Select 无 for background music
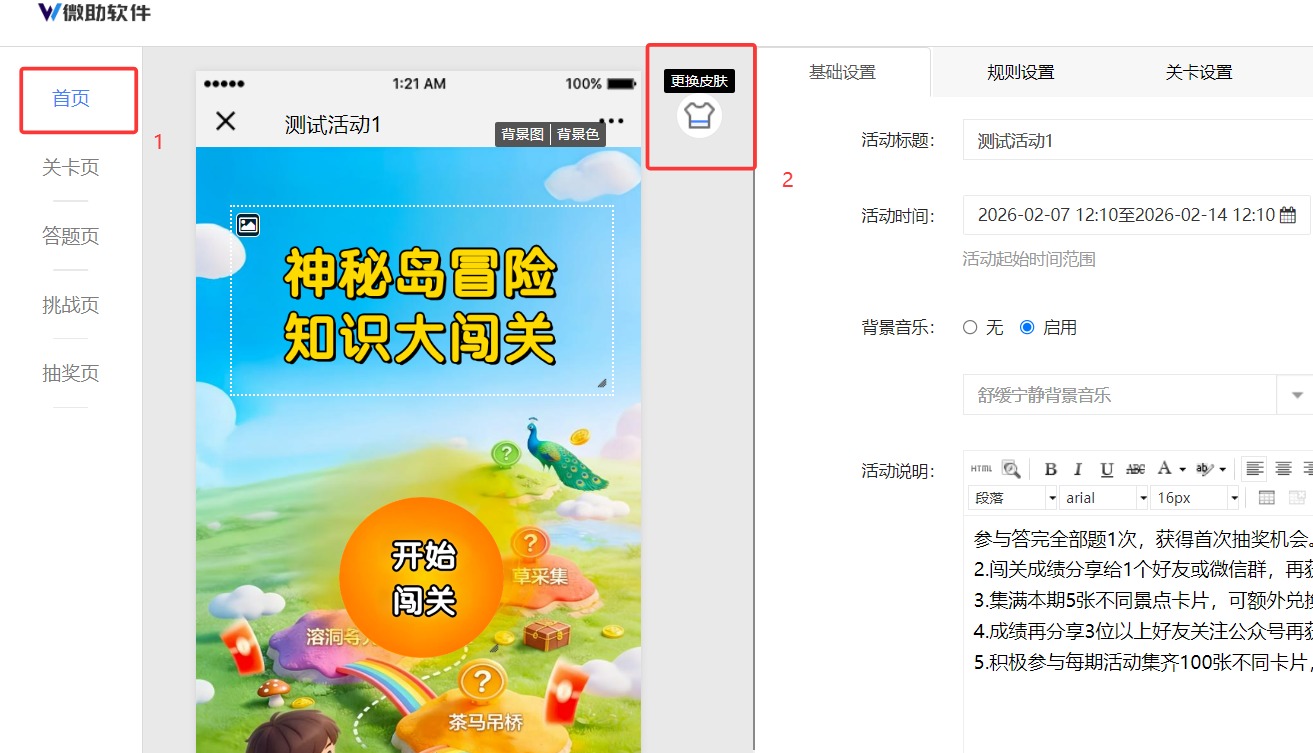The width and height of the screenshot is (1313, 753). (970, 328)
